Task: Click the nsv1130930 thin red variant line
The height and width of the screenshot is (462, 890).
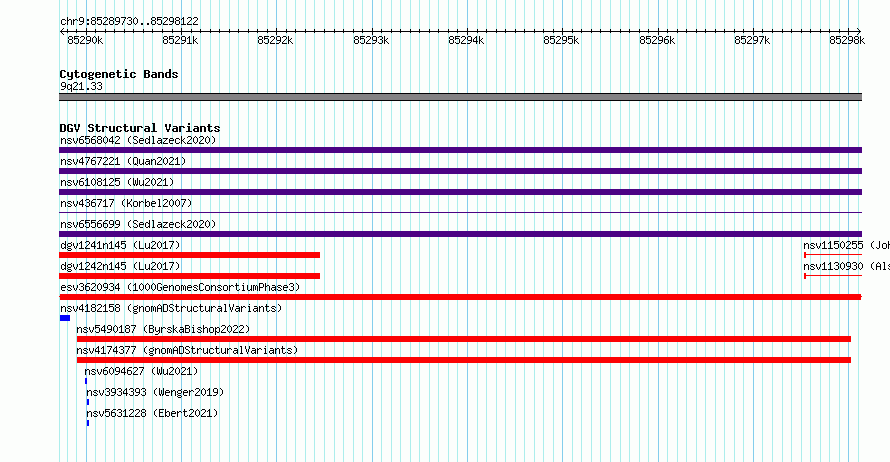Action: (x=833, y=276)
